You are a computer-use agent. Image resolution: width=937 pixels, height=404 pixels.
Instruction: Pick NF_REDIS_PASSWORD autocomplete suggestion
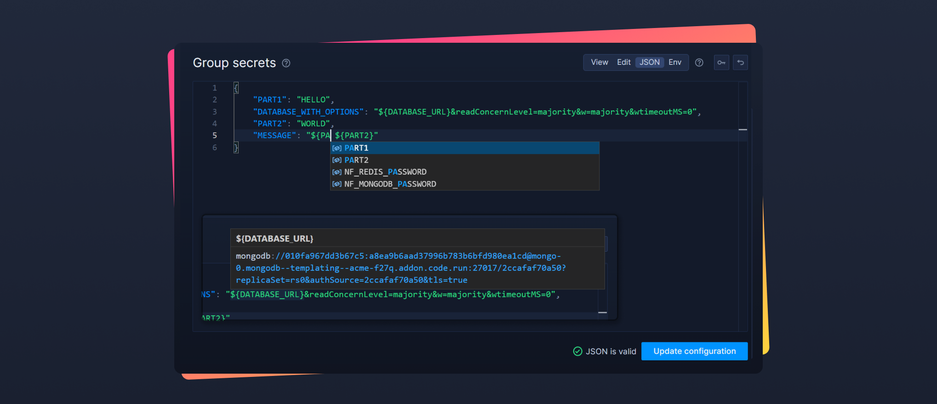(465, 172)
